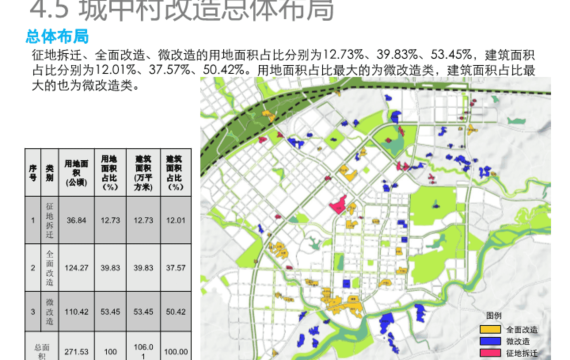570x360 pixels.
Task: Click the 征地拆迁 category cell in row 1
Action: point(49,220)
